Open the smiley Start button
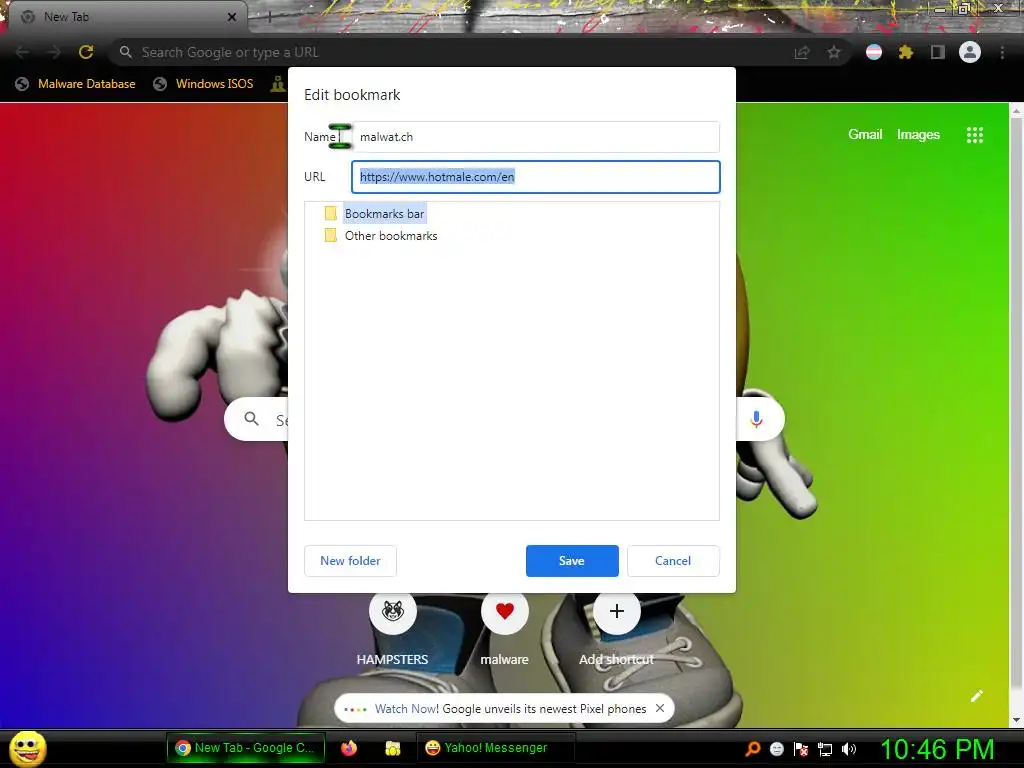 pyautogui.click(x=27, y=748)
